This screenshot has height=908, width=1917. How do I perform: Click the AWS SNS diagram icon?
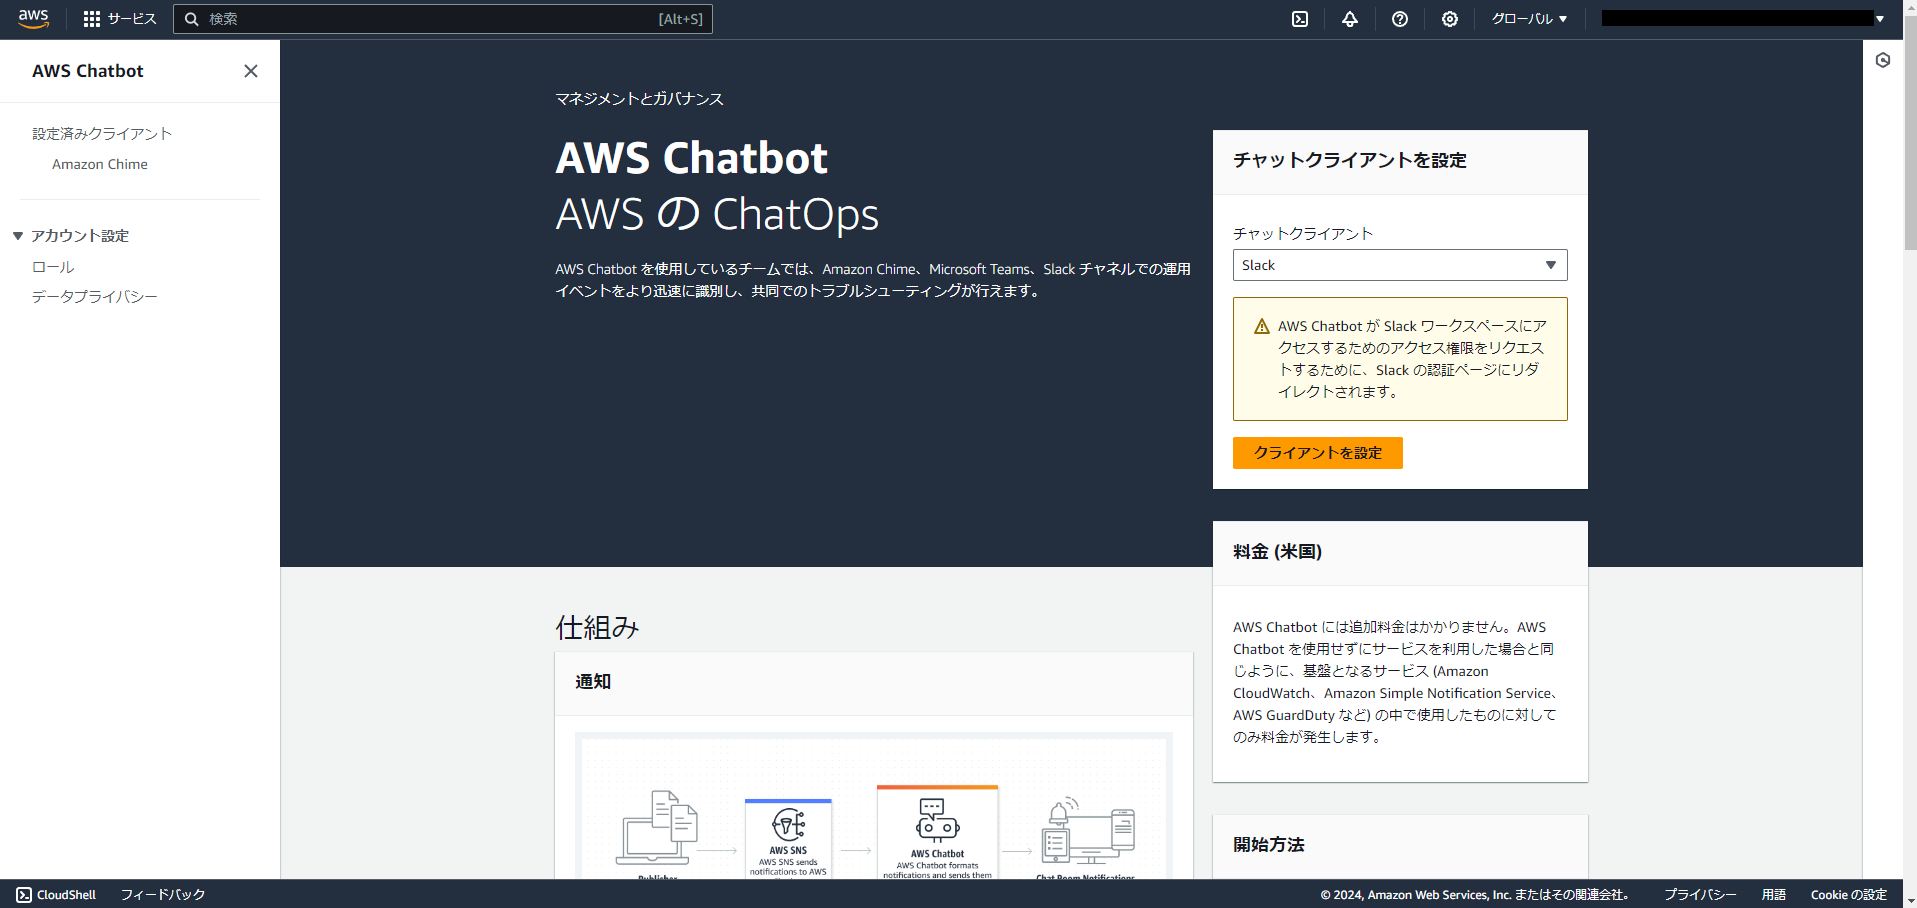(x=788, y=825)
